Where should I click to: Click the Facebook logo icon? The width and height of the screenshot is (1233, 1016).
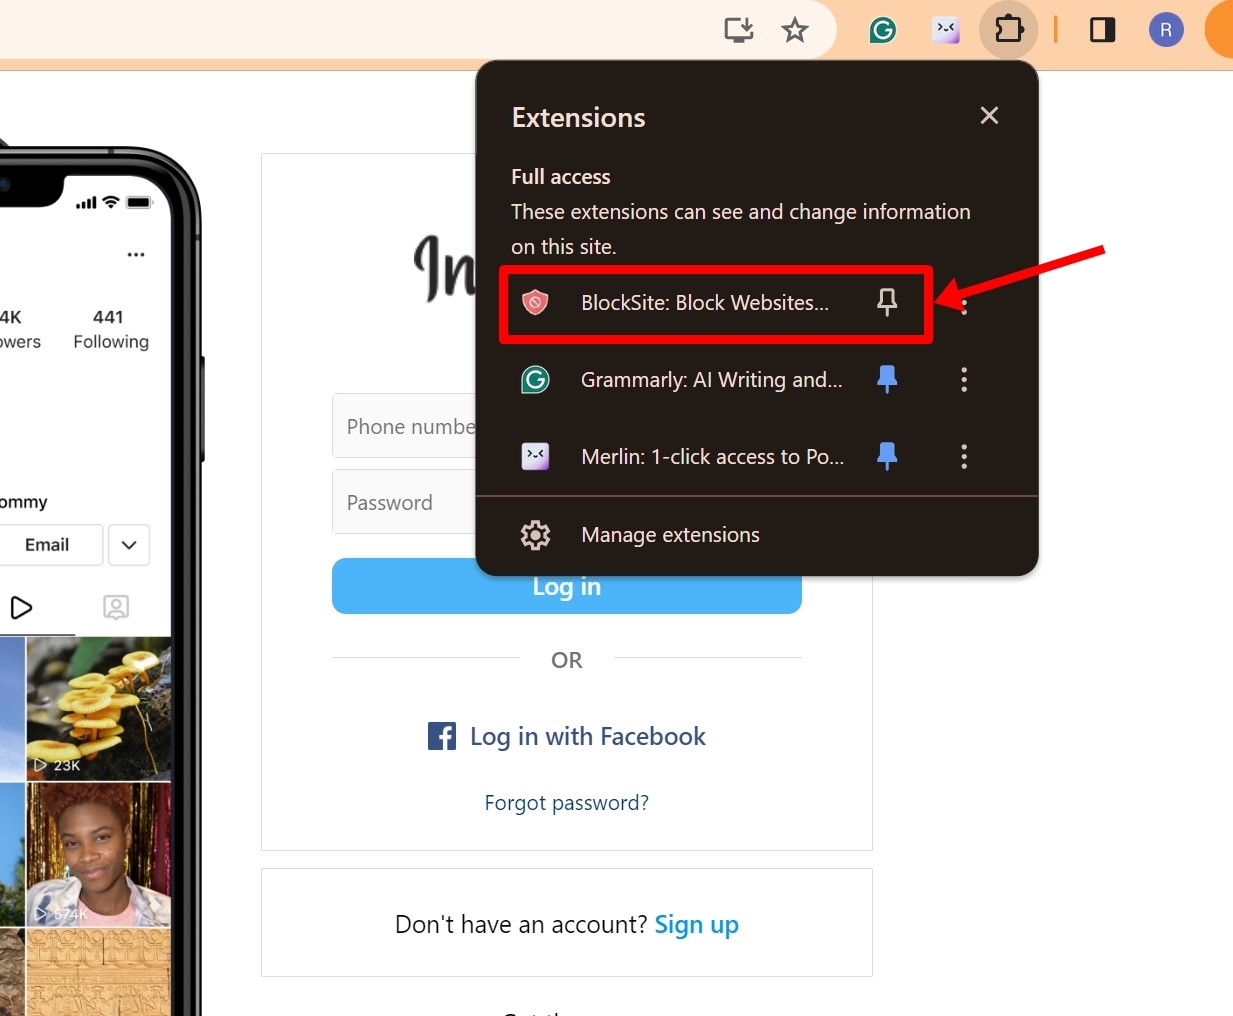tap(442, 736)
